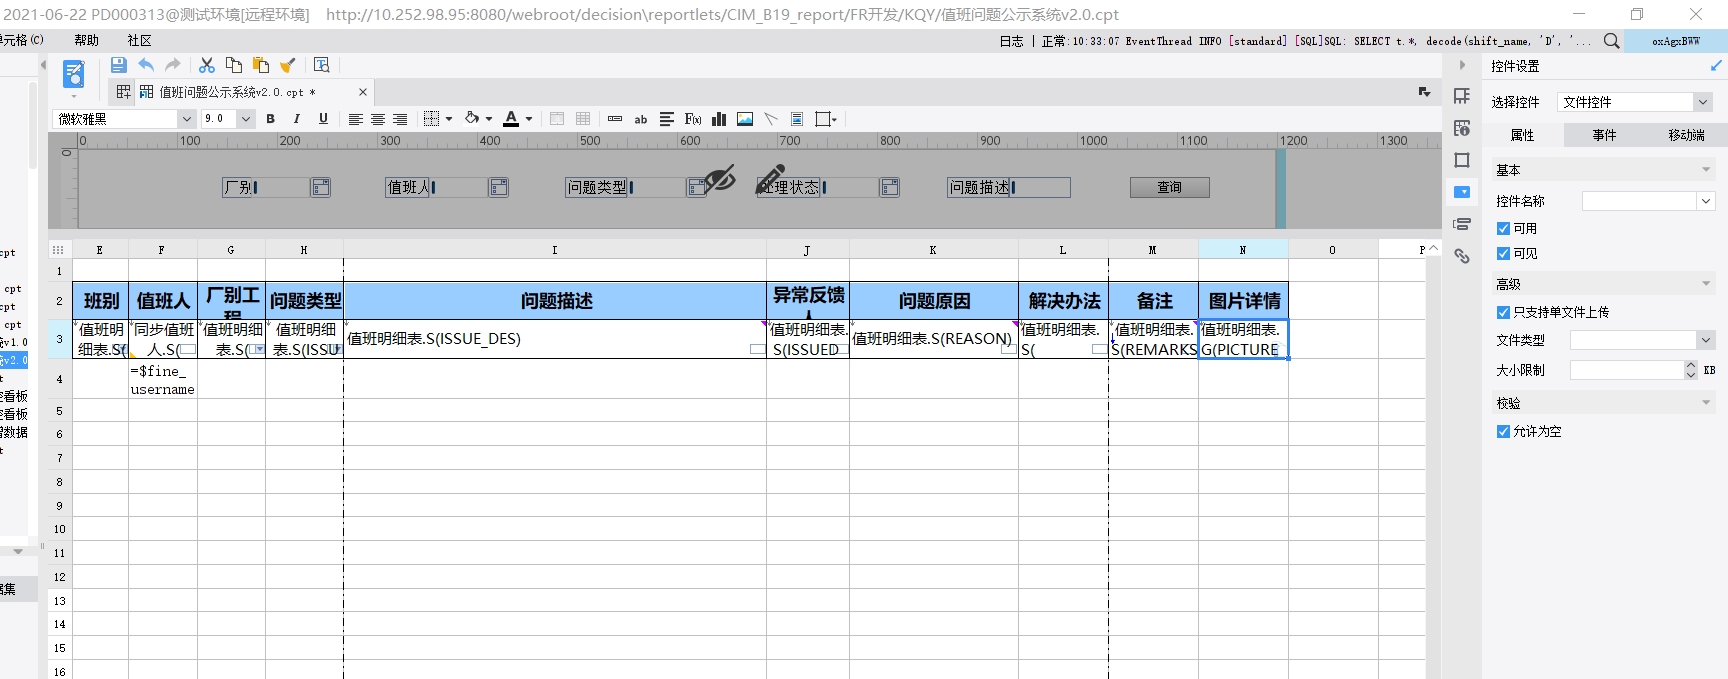Align cell text to the left

pos(355,119)
